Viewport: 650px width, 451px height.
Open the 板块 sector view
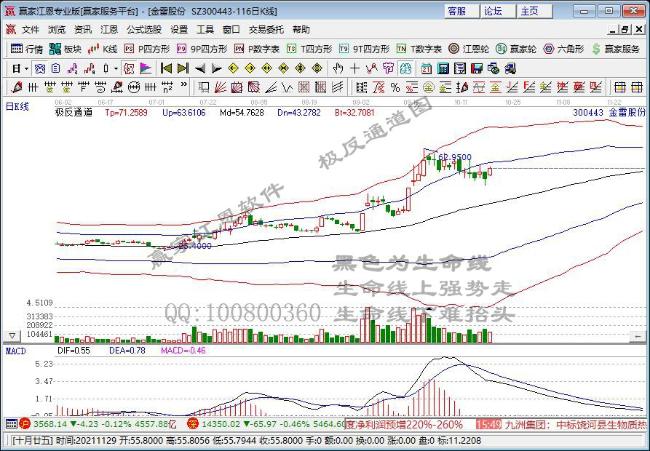(x=65, y=49)
